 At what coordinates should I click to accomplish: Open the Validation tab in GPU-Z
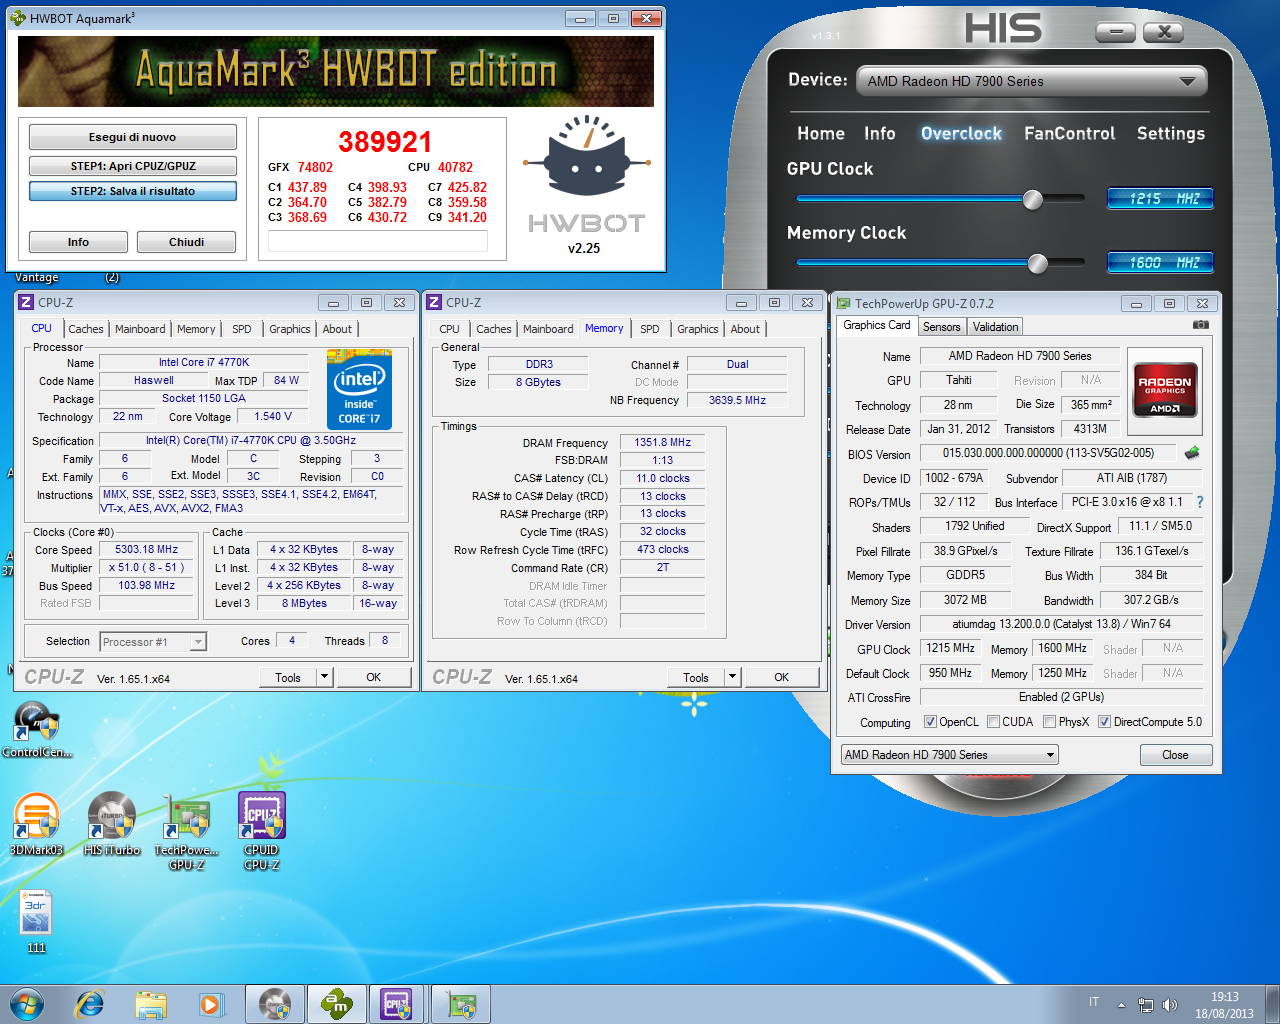995,327
